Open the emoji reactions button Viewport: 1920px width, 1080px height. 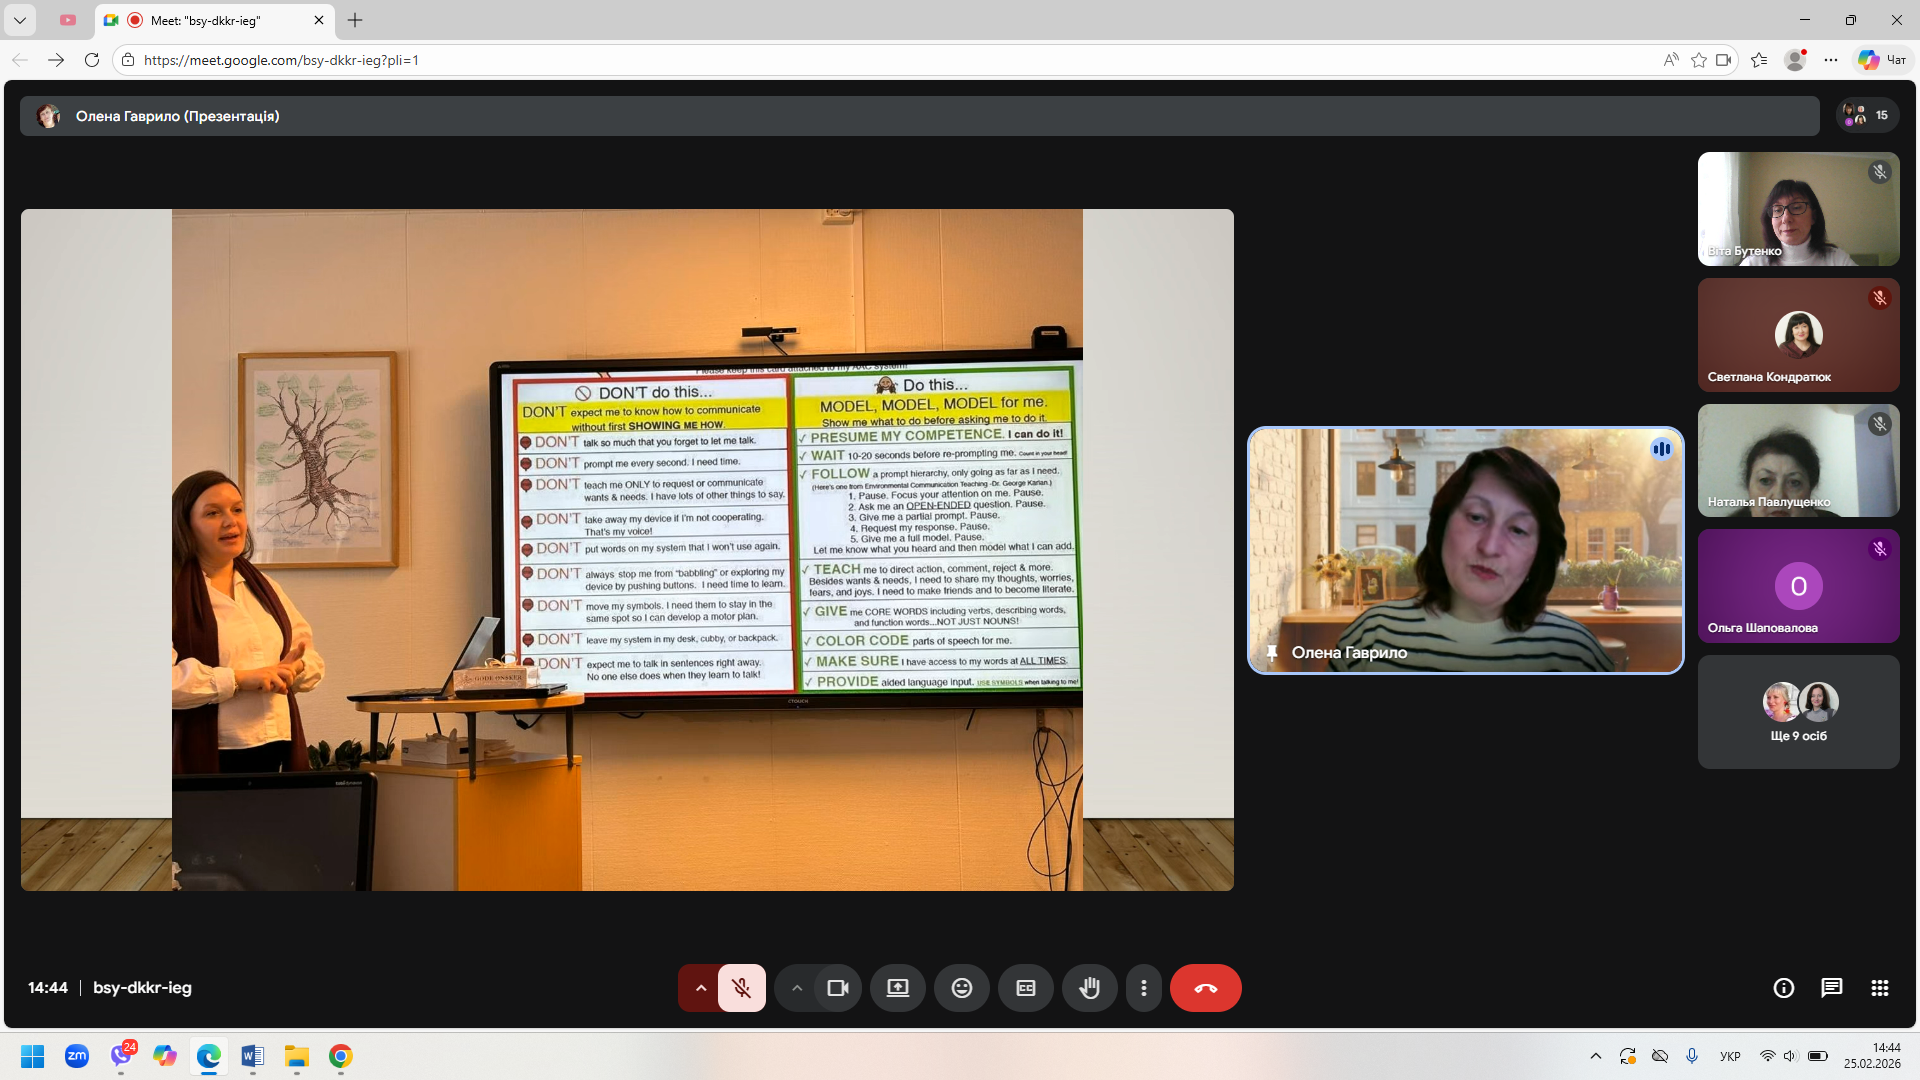pos(961,988)
